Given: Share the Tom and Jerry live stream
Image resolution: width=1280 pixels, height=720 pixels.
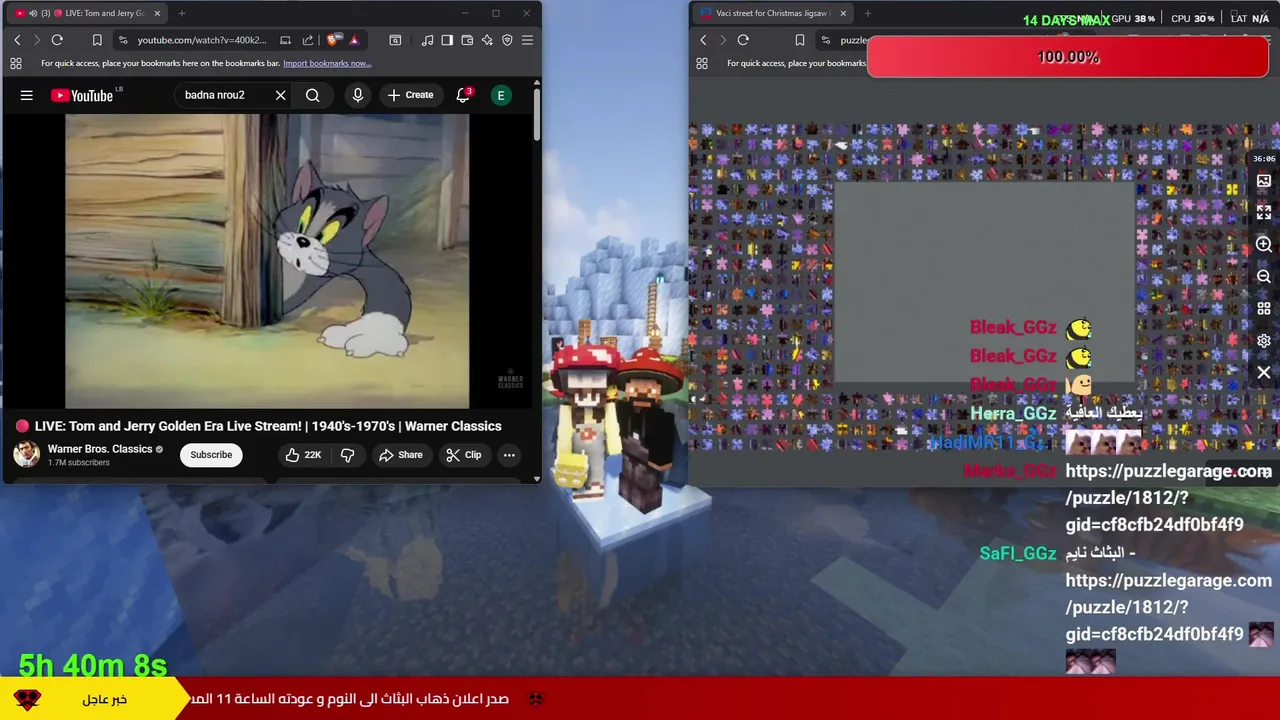Looking at the screenshot, I should (x=400, y=455).
